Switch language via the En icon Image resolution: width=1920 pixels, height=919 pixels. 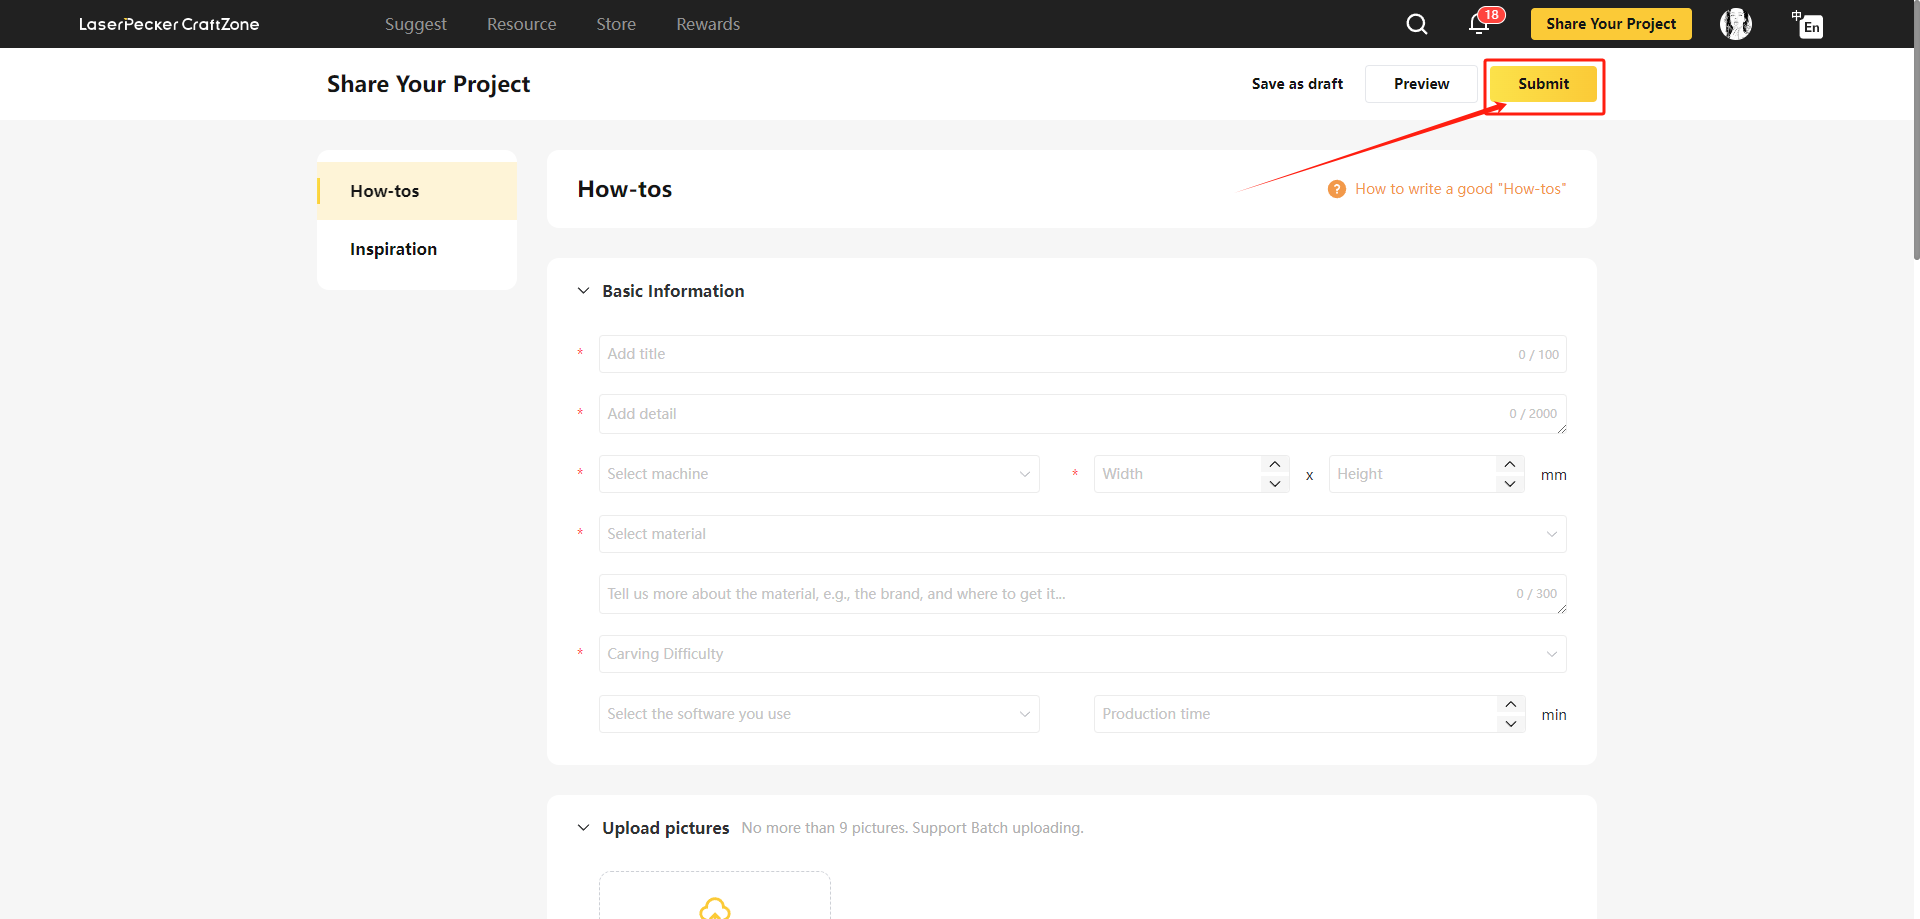click(x=1808, y=25)
